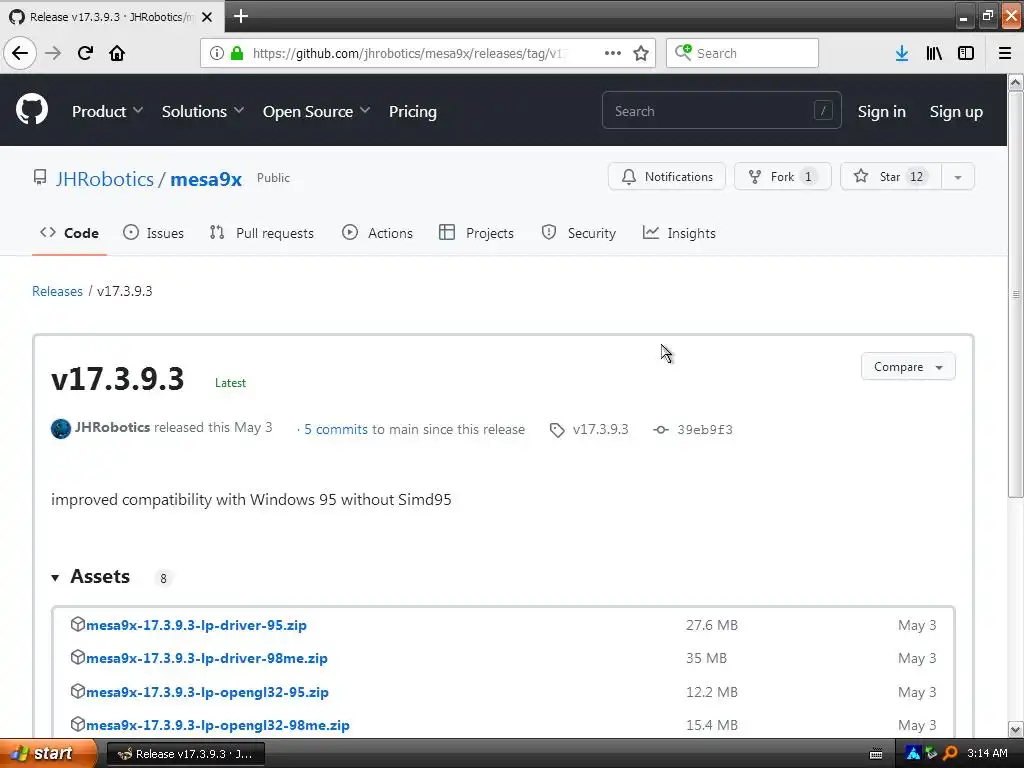Switch to the Code tab
1024x768 pixels.
coord(69,233)
